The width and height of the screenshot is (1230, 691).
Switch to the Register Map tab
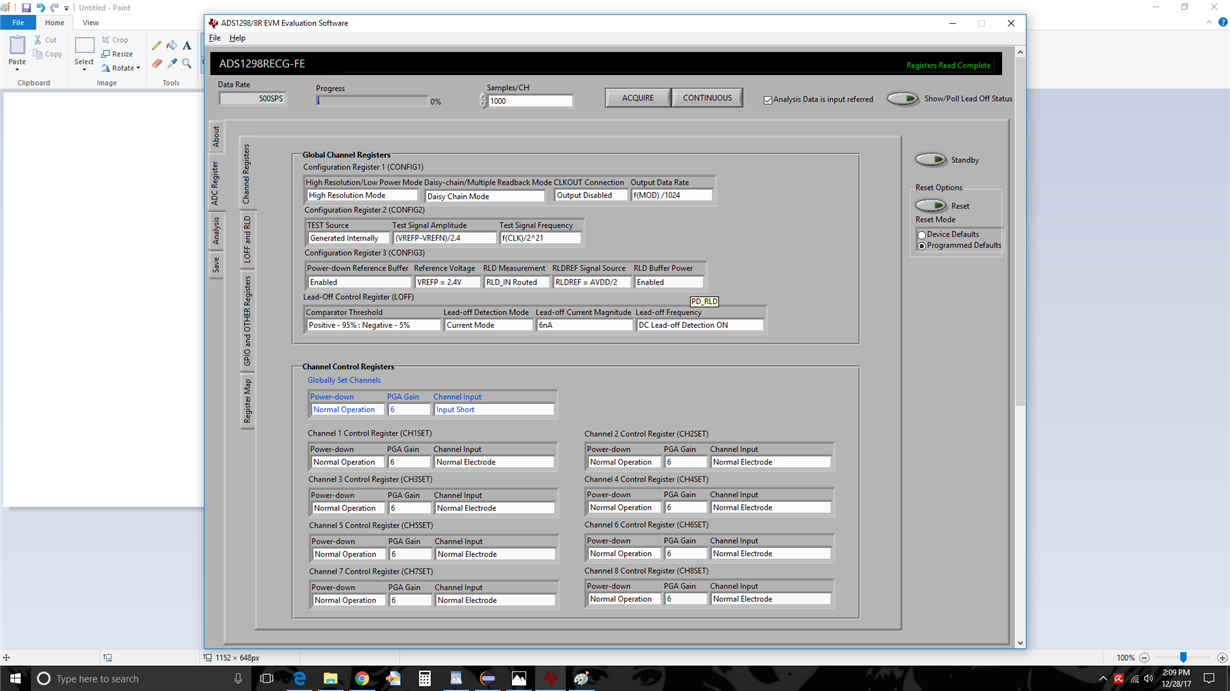(247, 401)
